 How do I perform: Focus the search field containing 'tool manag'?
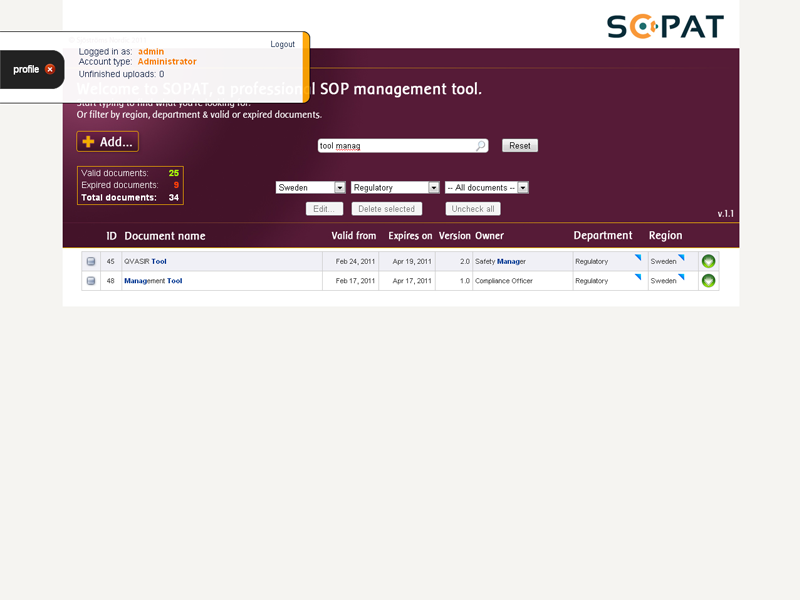(x=403, y=146)
